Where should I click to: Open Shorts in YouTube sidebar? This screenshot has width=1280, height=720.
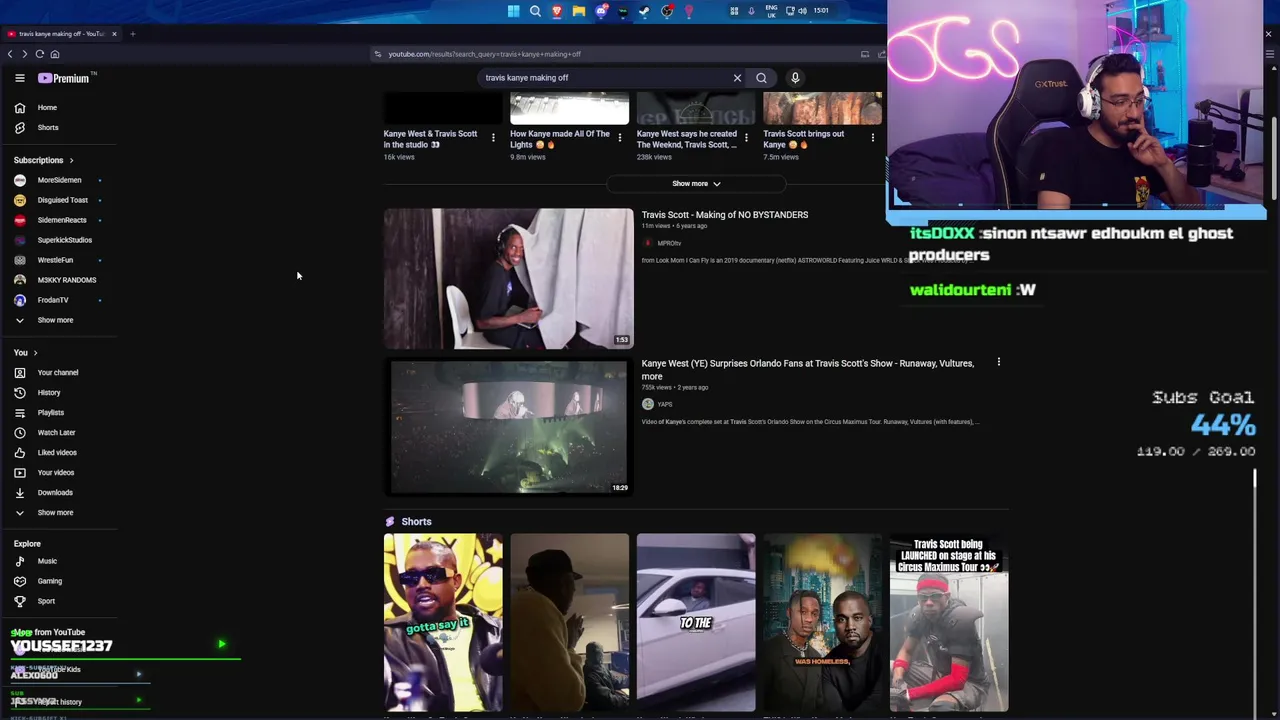pyautogui.click(x=48, y=127)
